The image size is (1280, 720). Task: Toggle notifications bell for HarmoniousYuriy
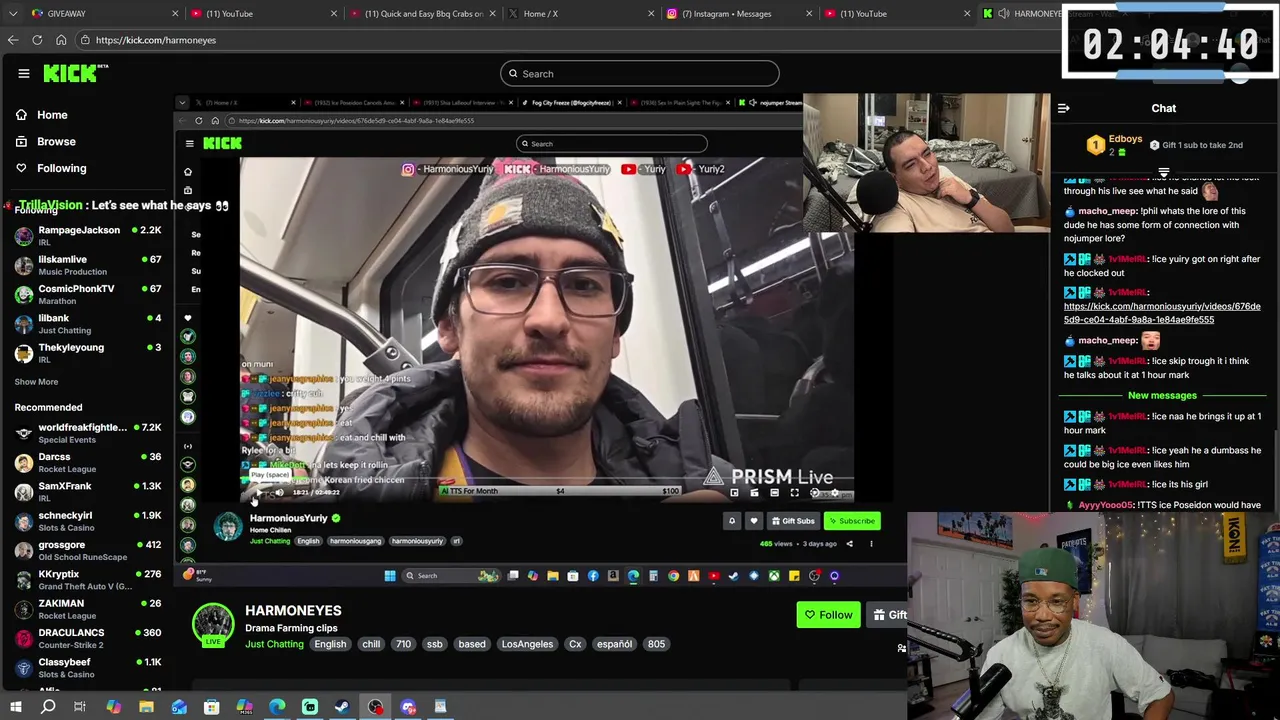point(732,521)
